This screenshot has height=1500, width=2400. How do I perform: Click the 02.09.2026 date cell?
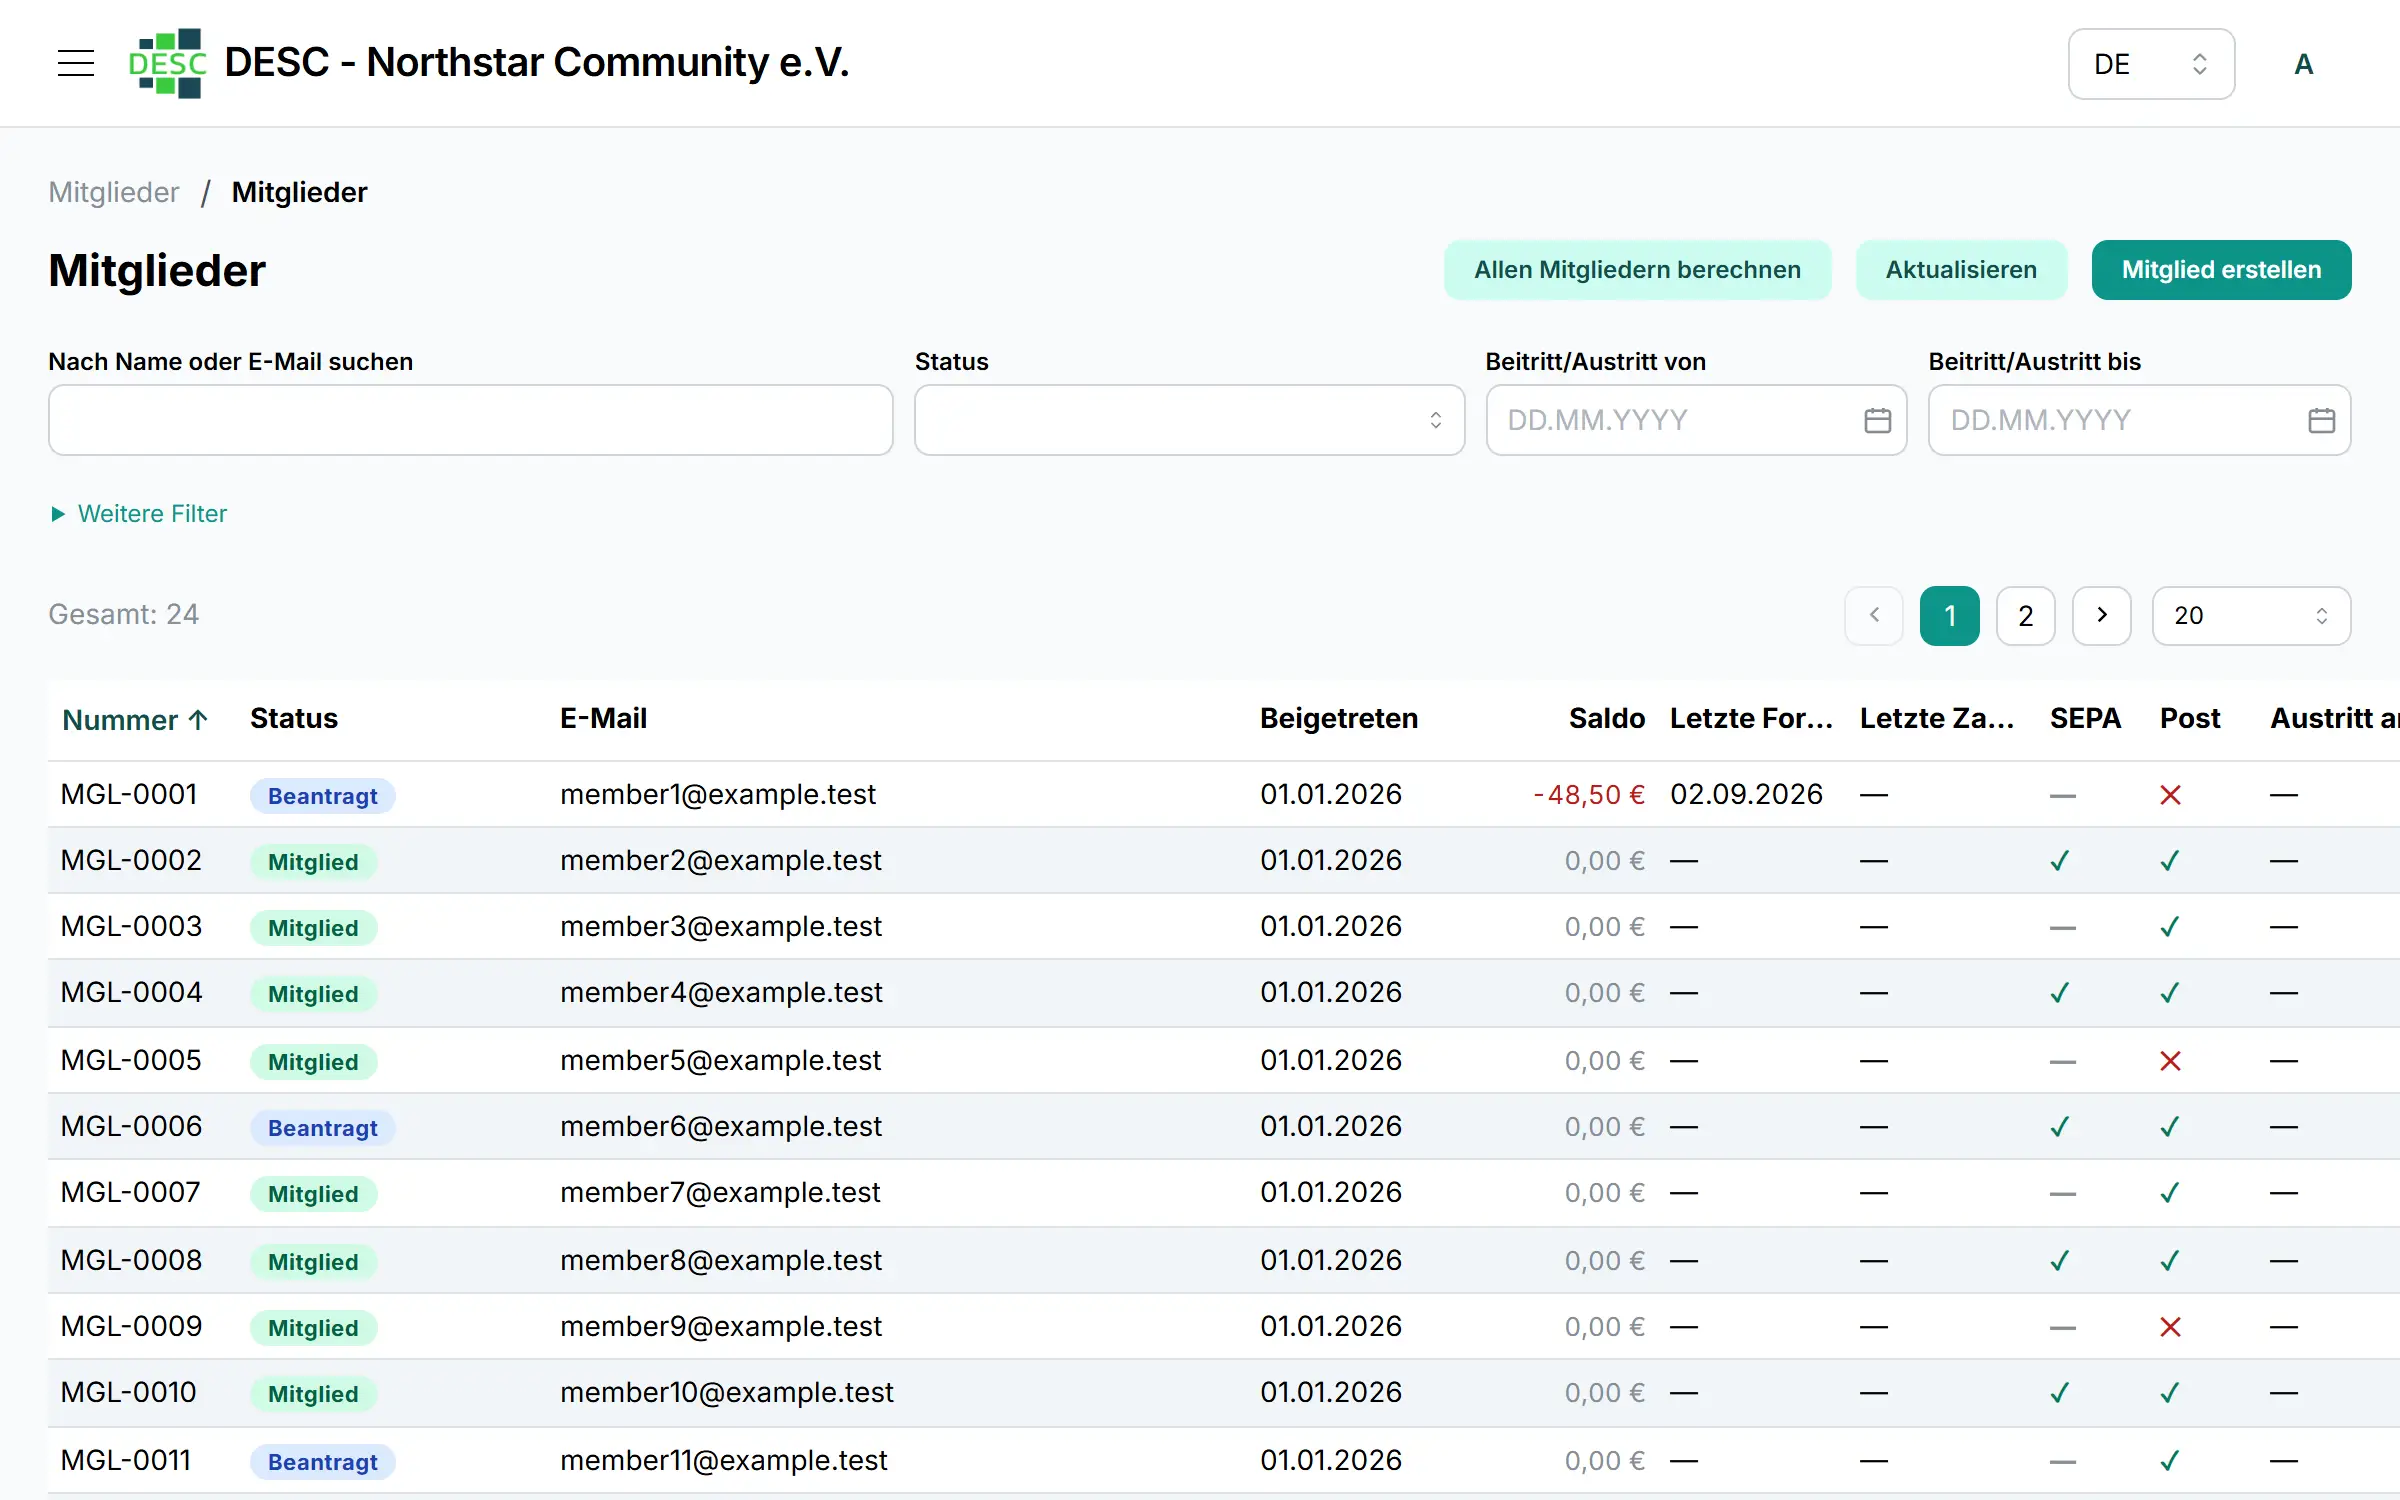(x=1746, y=794)
